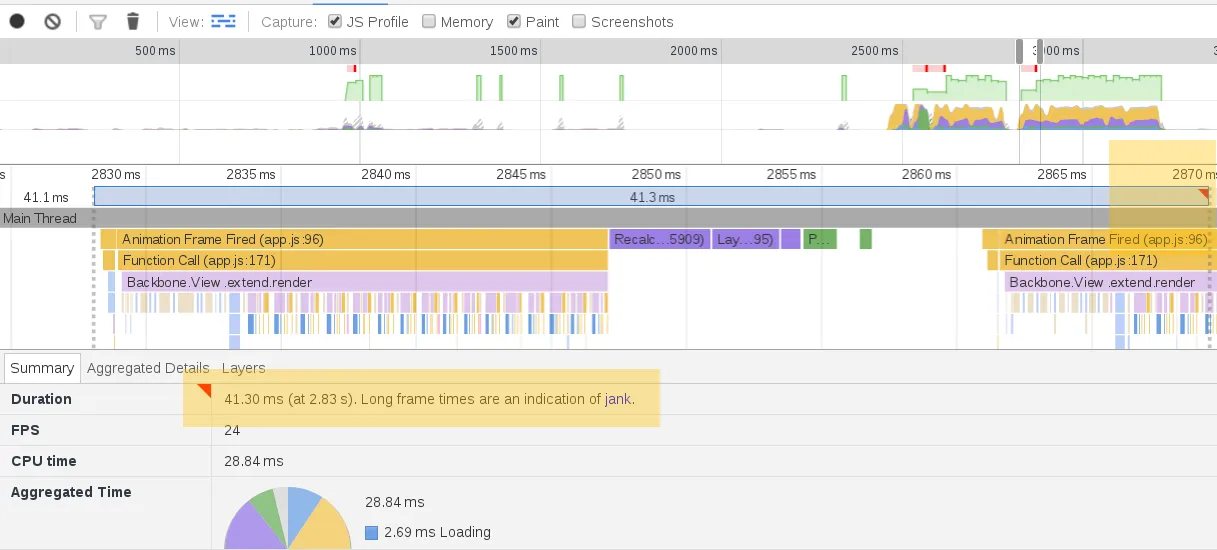Viewport: 1217px width, 550px height.
Task: Open the Aggregated Details tab
Action: click(x=148, y=368)
